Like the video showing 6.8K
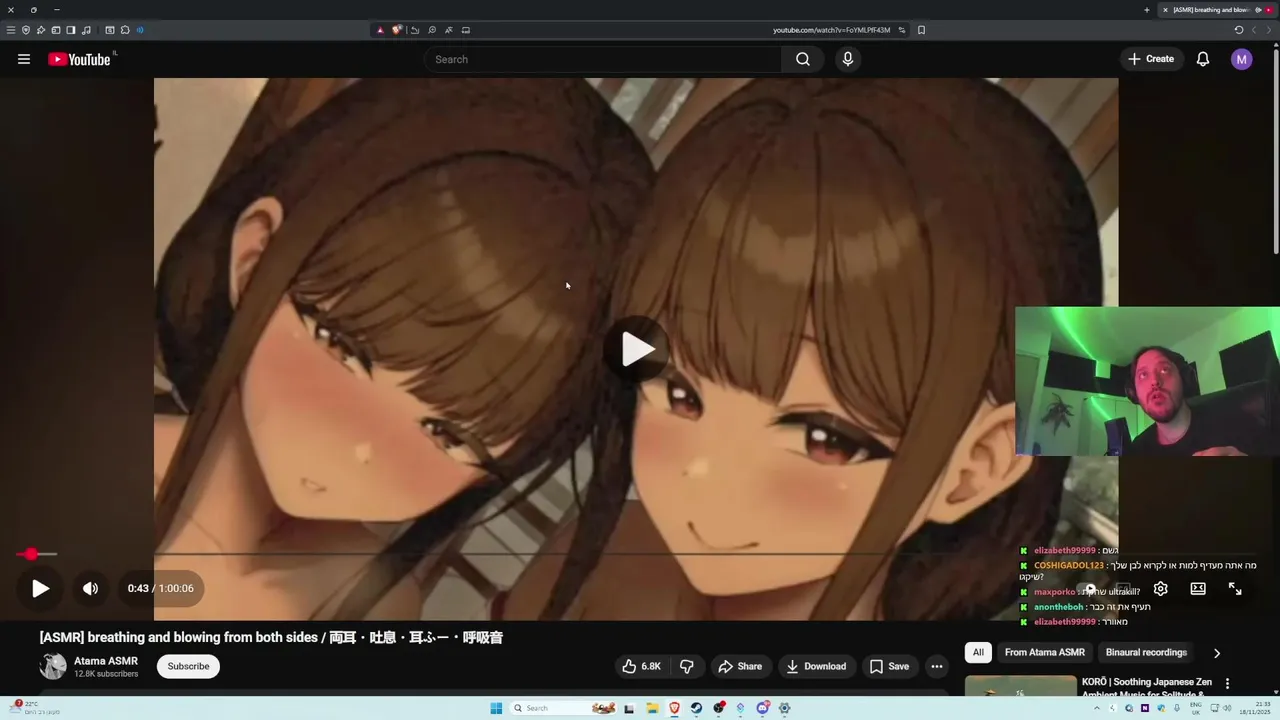The width and height of the screenshot is (1280, 720). click(x=640, y=666)
